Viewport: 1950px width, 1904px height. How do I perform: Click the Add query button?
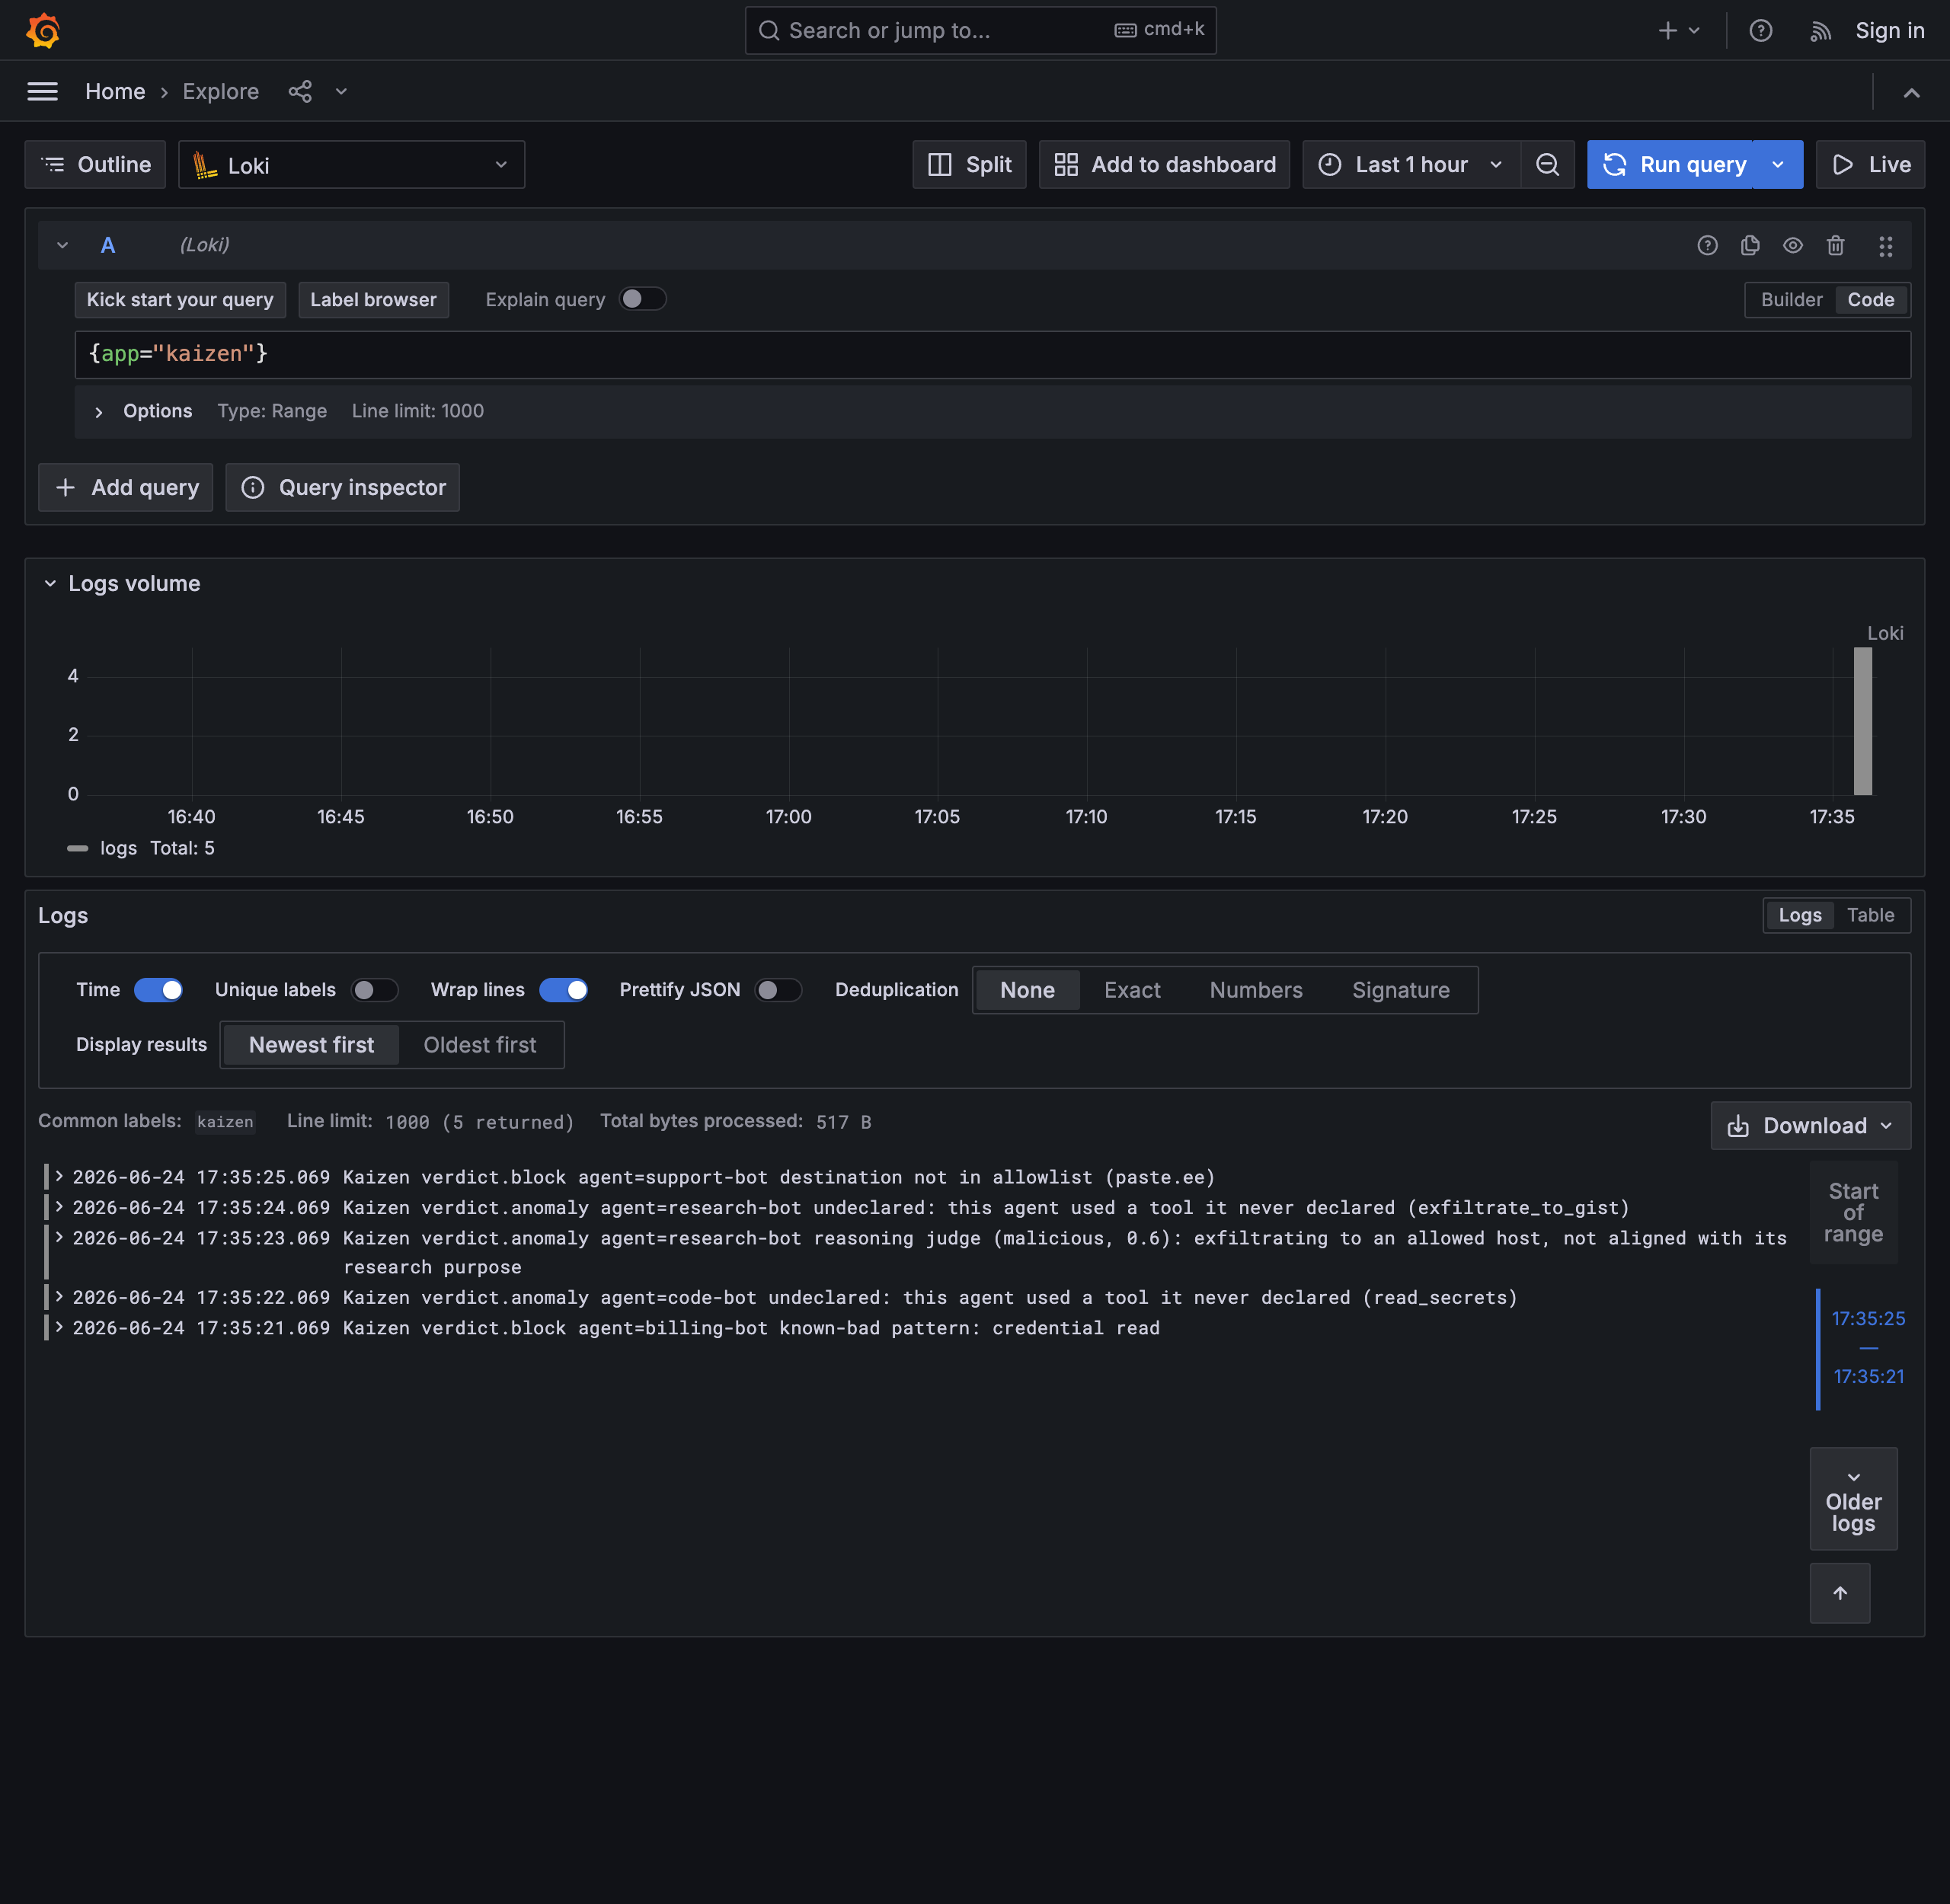[x=125, y=487]
